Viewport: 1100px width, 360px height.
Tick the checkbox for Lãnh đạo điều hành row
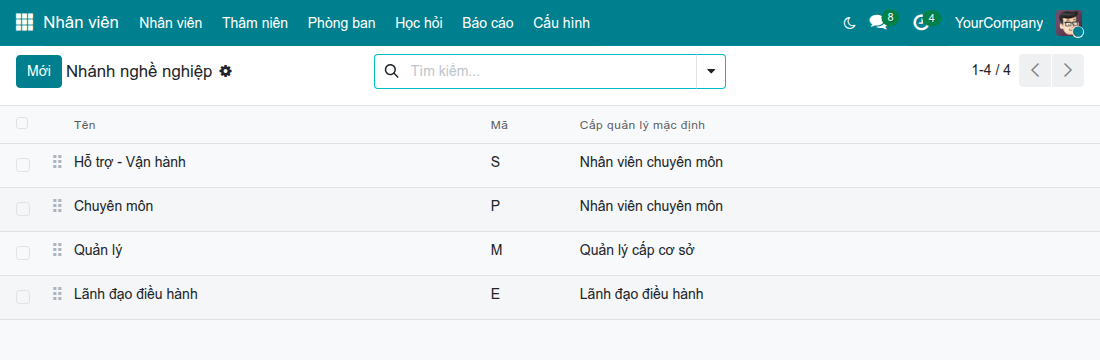[x=23, y=297]
